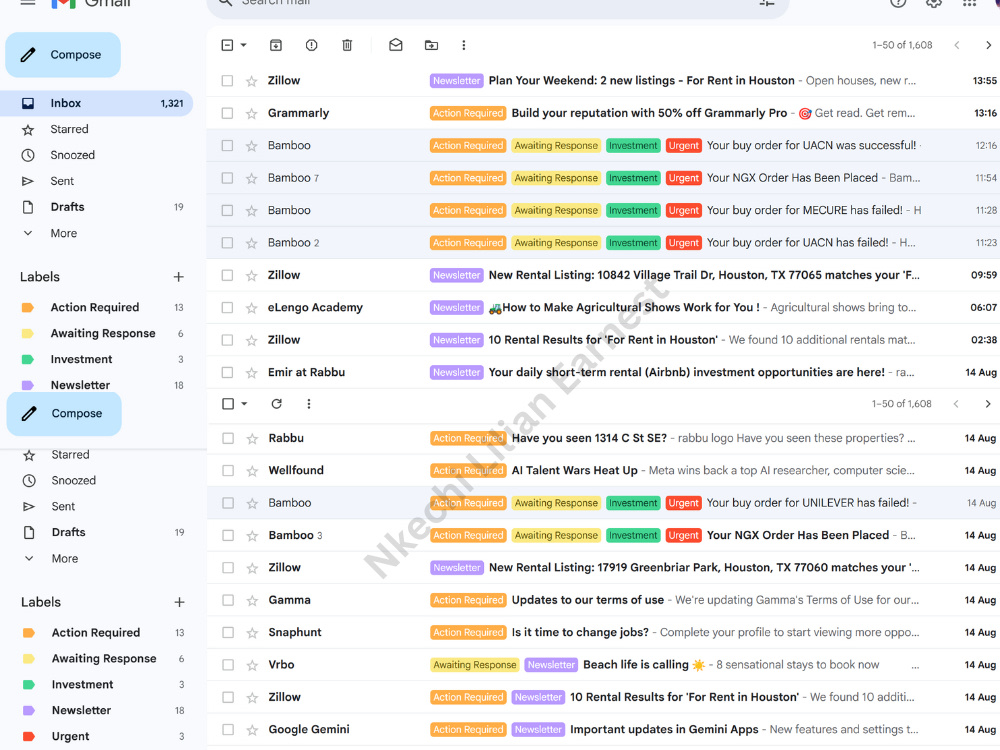Star the Gamma terms of use email
1000x750 pixels.
click(x=252, y=600)
